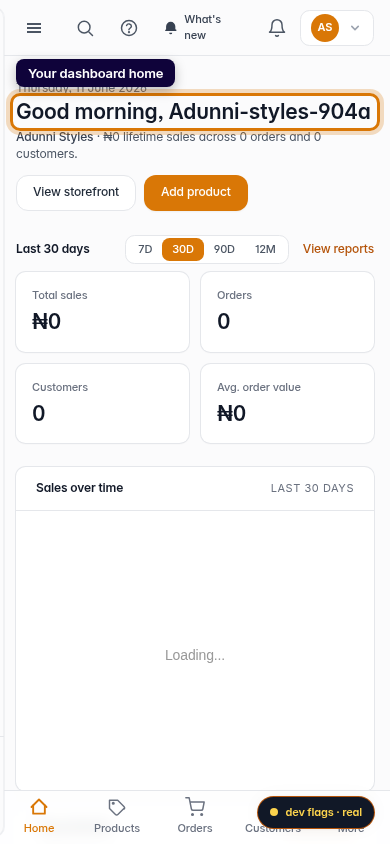Select the 30D time range
The image size is (390, 844).
pyautogui.click(x=183, y=249)
